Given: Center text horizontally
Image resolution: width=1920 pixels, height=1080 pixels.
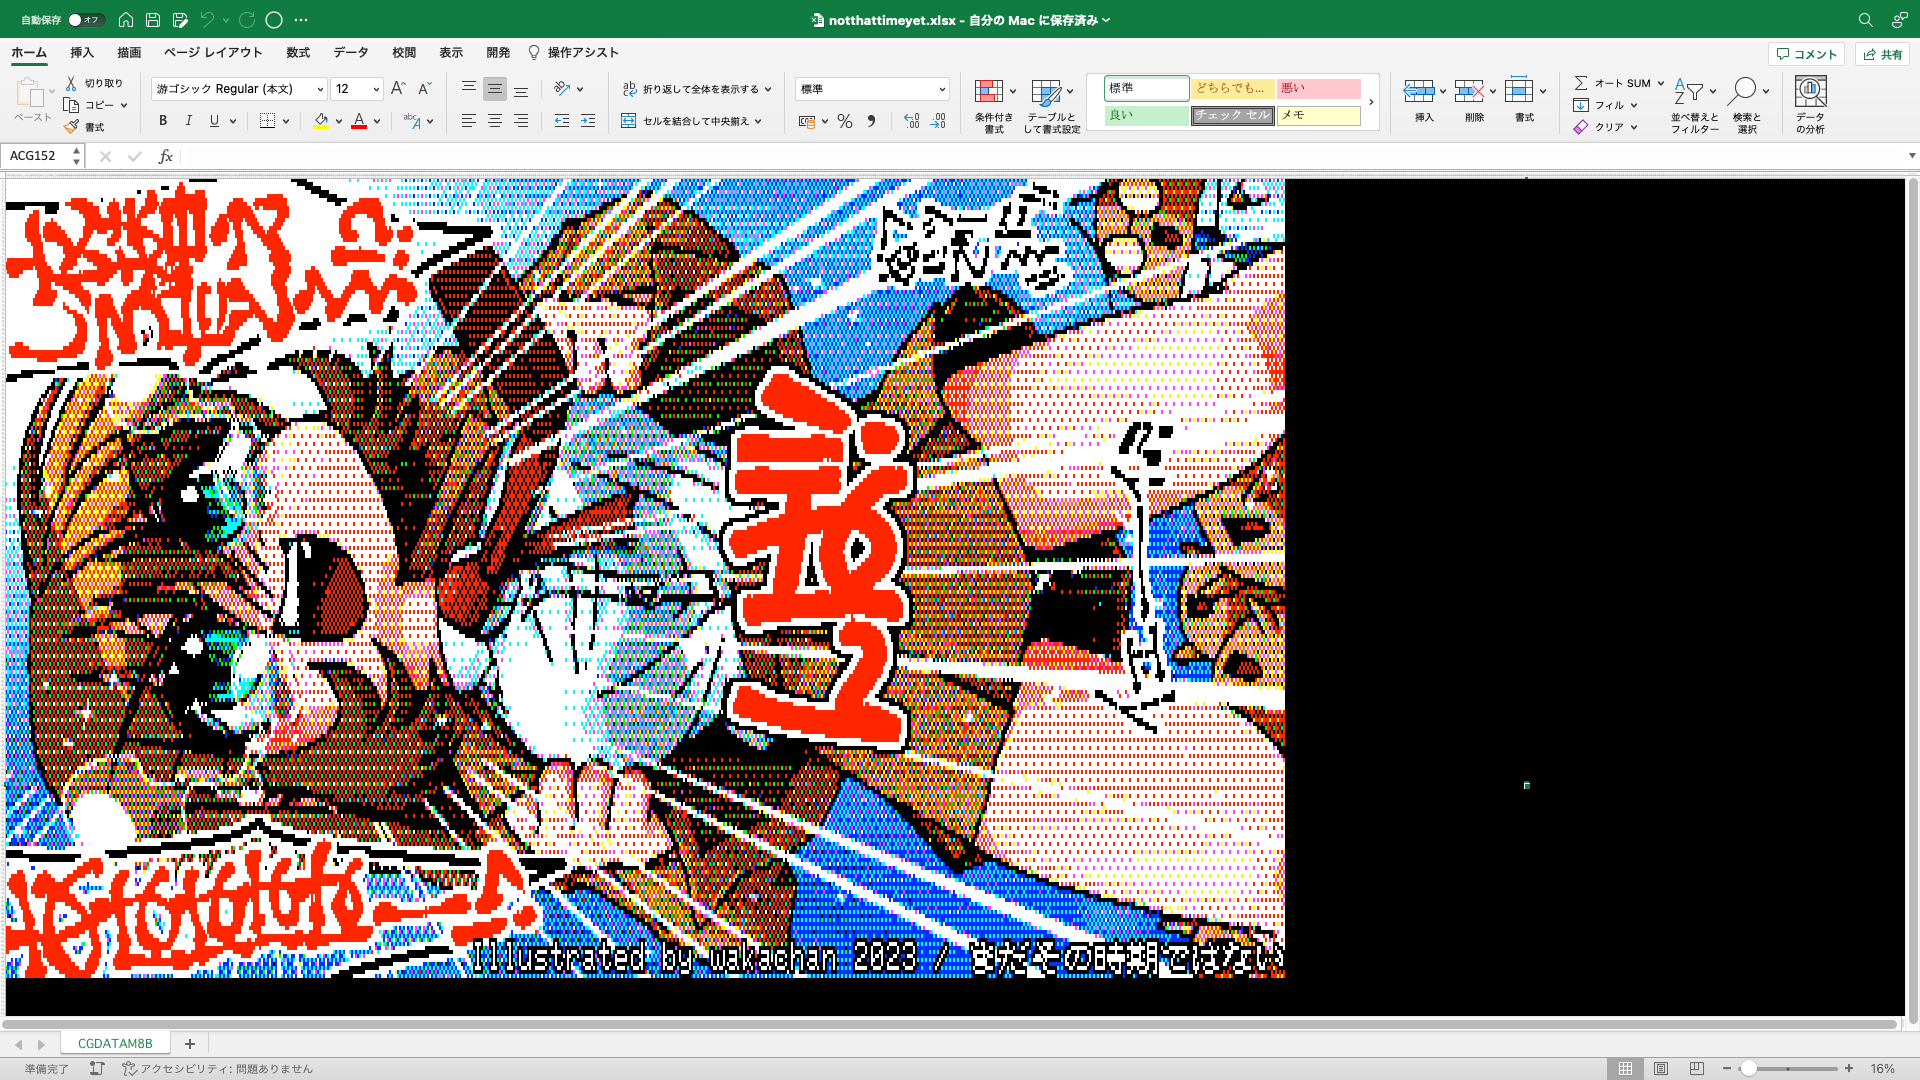Looking at the screenshot, I should tap(494, 121).
